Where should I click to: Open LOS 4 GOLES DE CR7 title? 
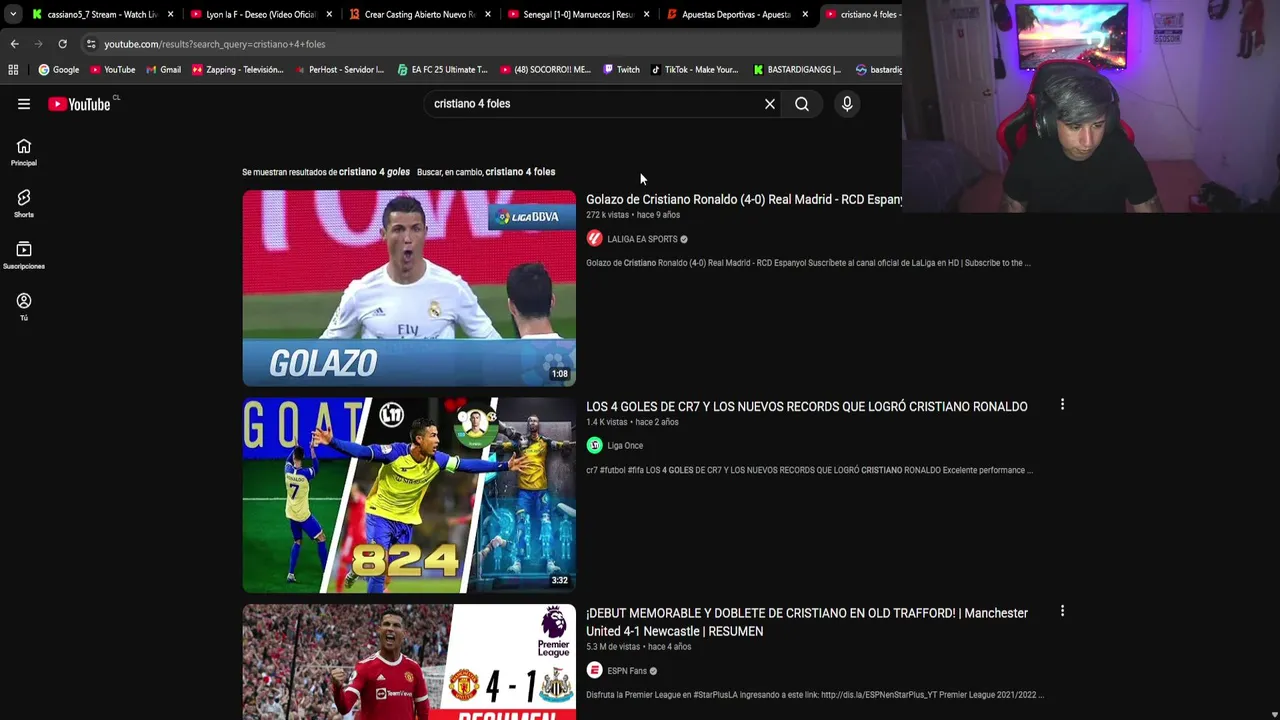(807, 407)
